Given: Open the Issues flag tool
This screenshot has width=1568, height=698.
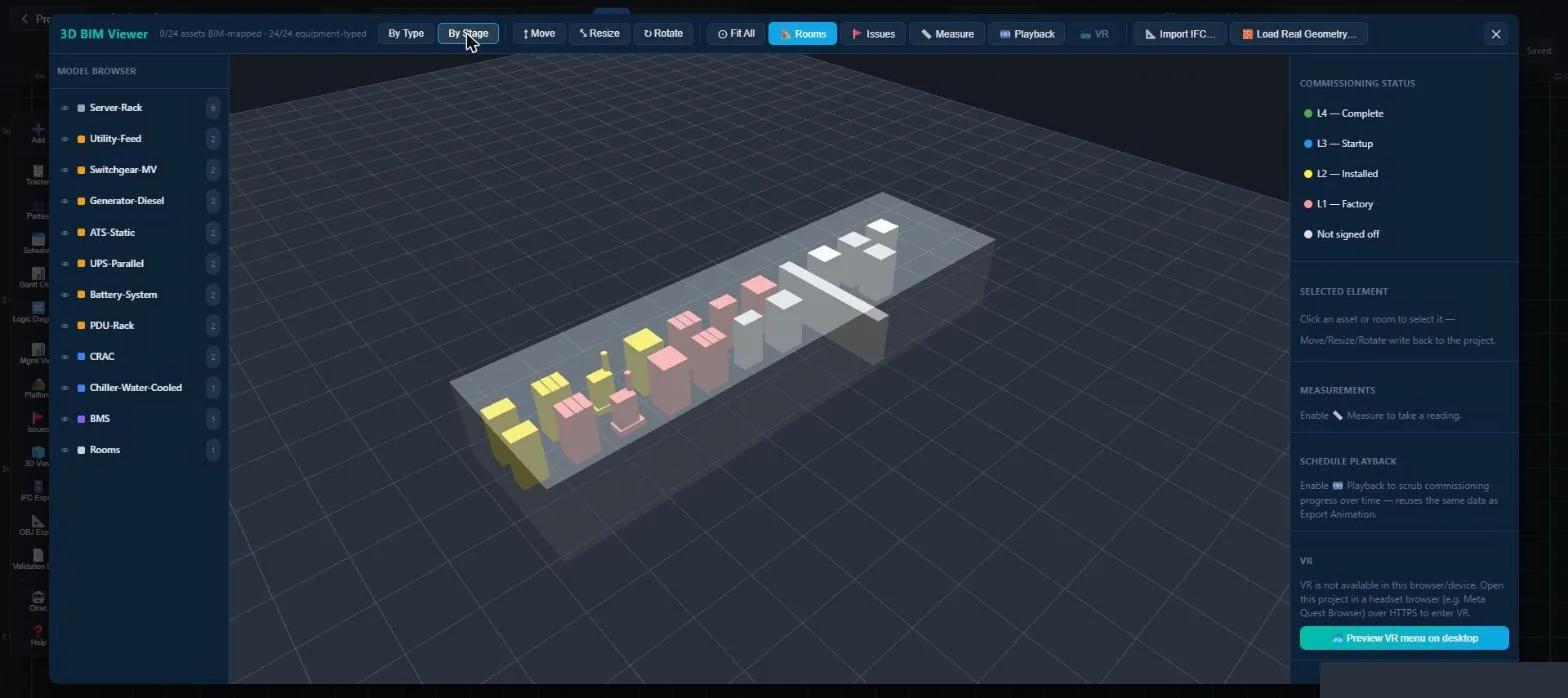Looking at the screenshot, I should [x=873, y=34].
